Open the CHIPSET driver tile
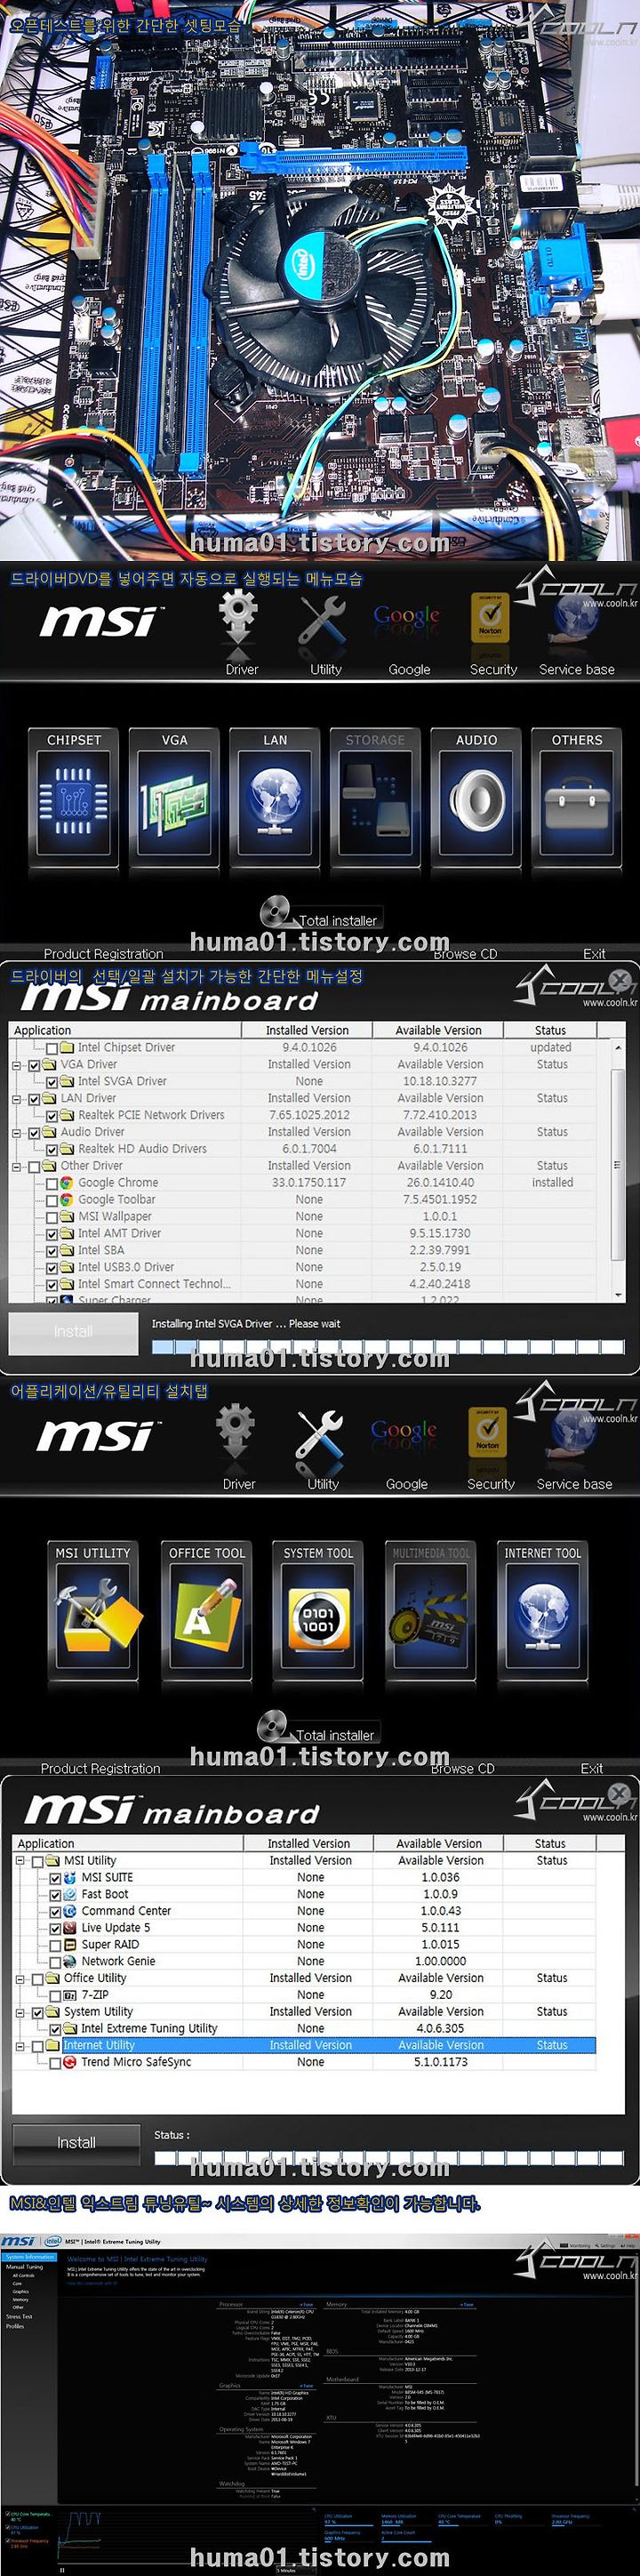 point(74,798)
